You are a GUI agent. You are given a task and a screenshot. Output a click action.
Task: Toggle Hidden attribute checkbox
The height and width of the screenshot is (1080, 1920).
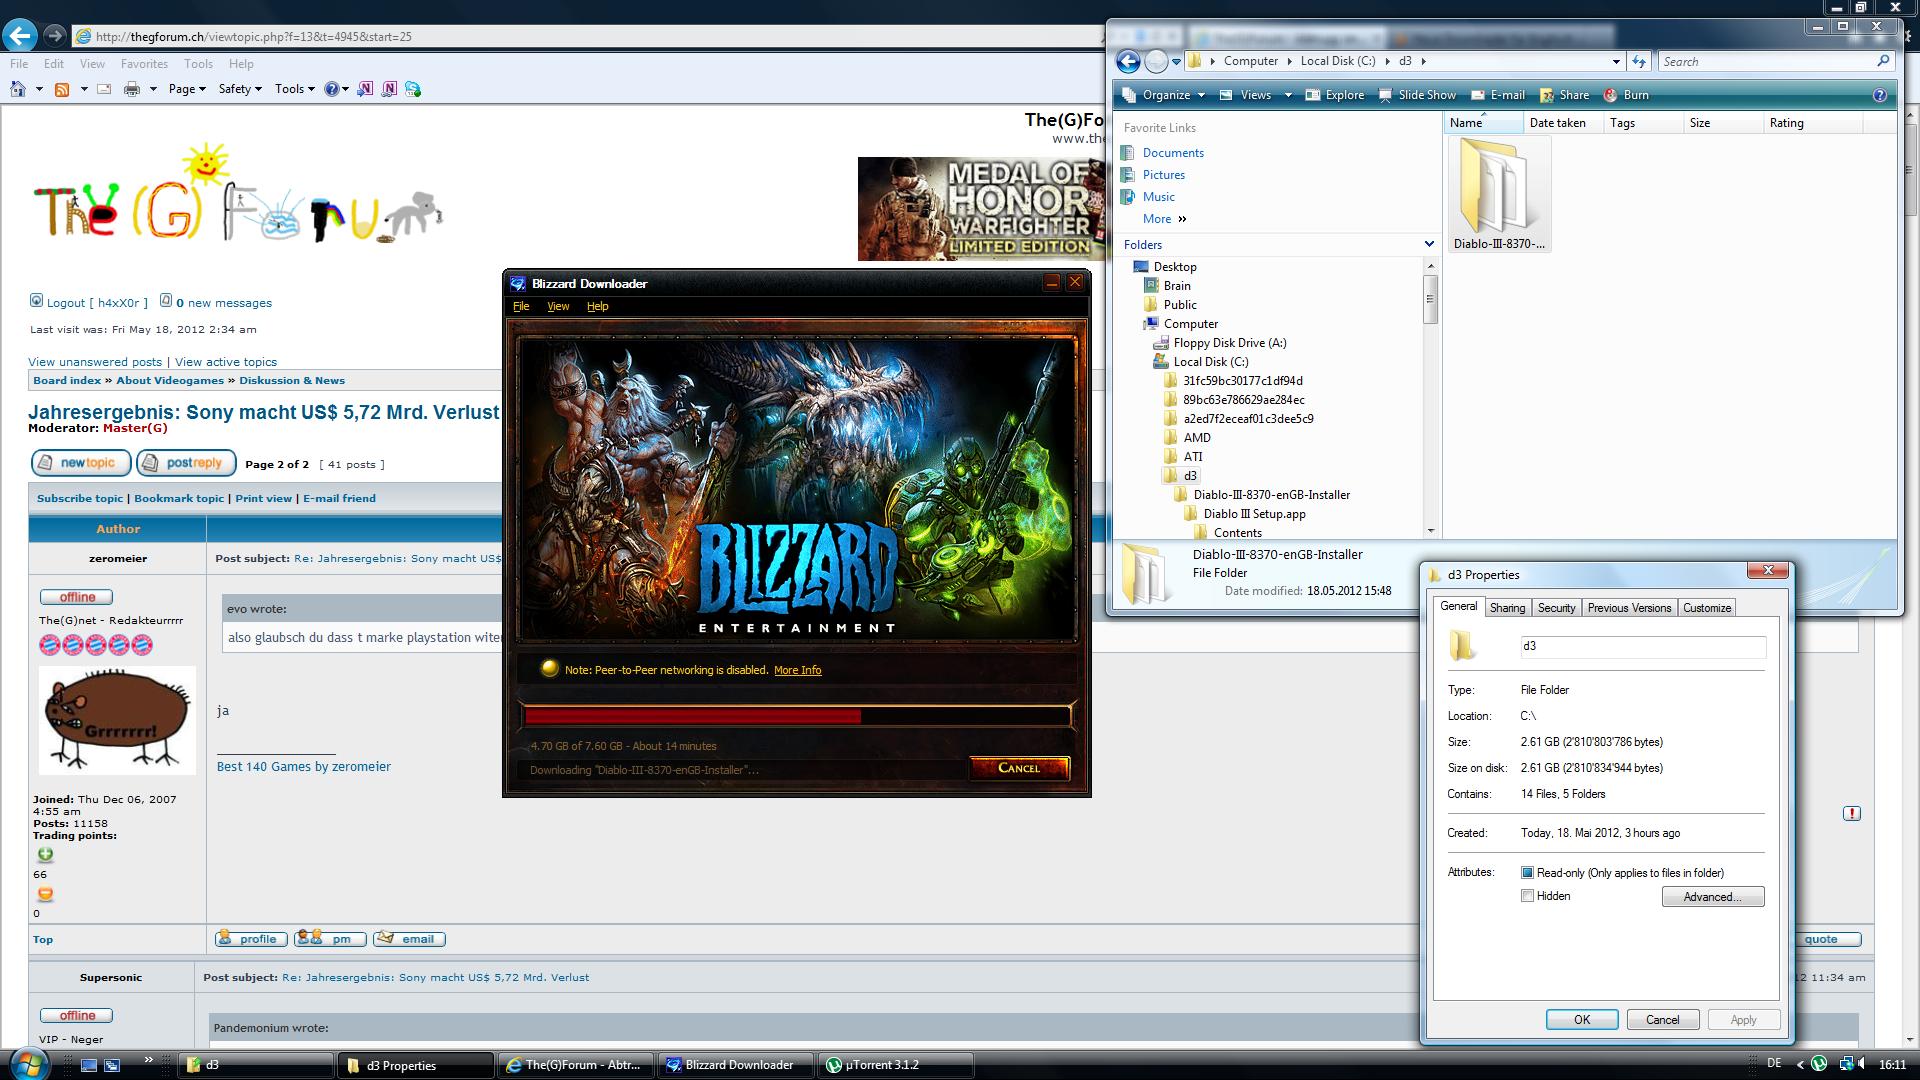coord(1527,896)
